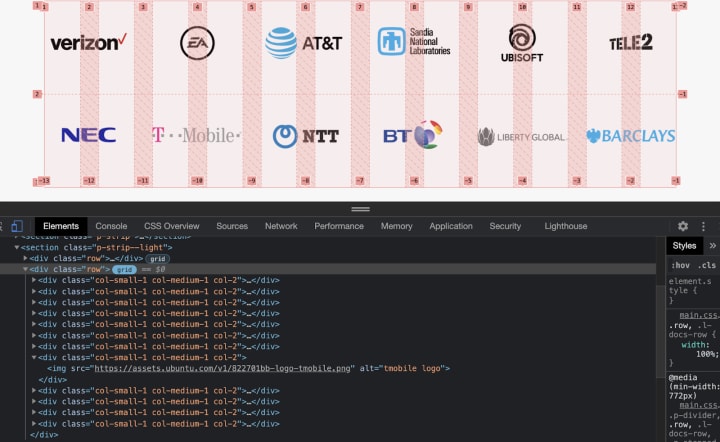This screenshot has width=720, height=442.
Task: Open the Security tab
Action: click(x=505, y=226)
